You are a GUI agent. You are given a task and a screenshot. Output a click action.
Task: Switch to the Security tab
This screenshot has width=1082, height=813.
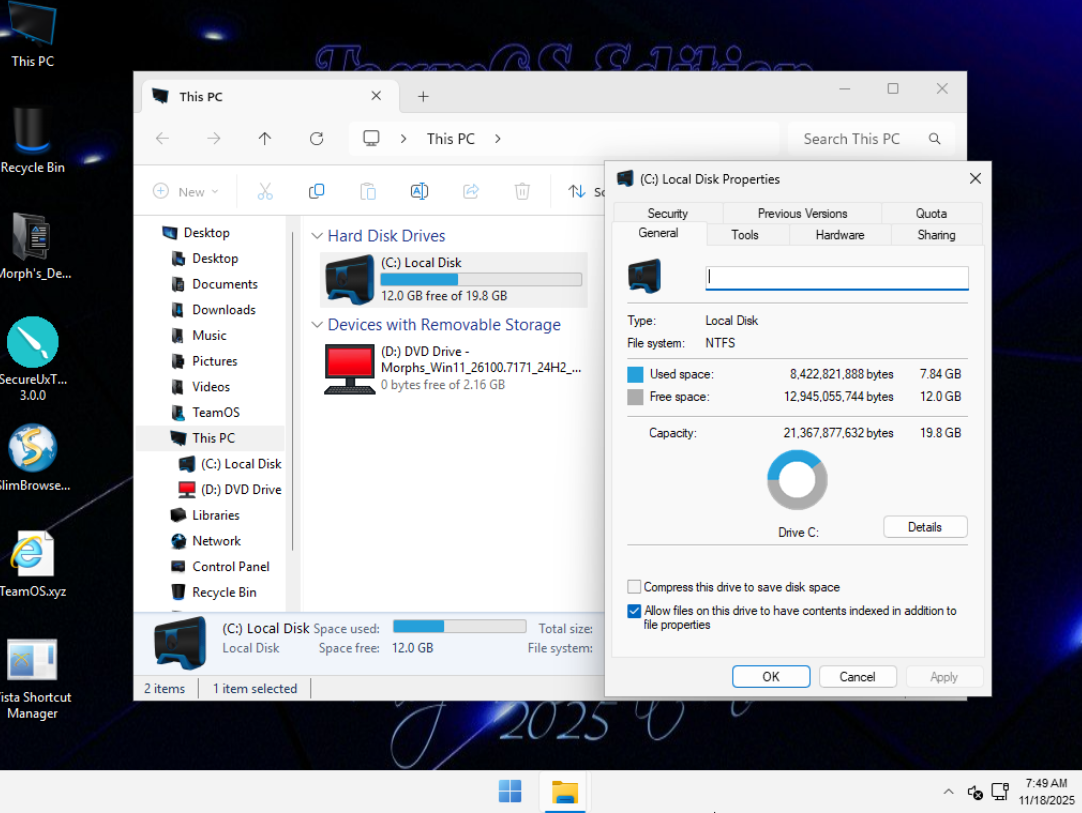667,213
